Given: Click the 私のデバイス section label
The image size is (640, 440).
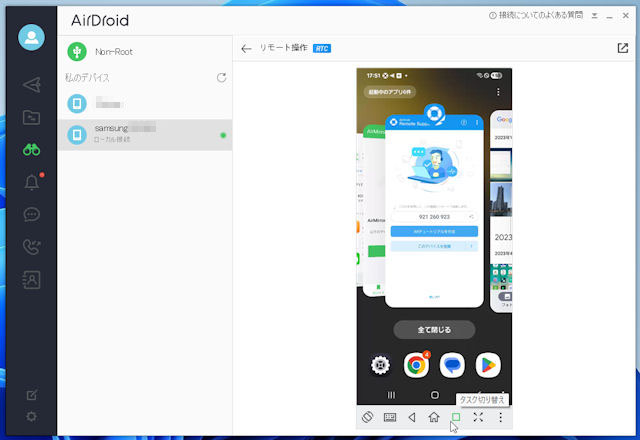Looking at the screenshot, I should coord(87,78).
